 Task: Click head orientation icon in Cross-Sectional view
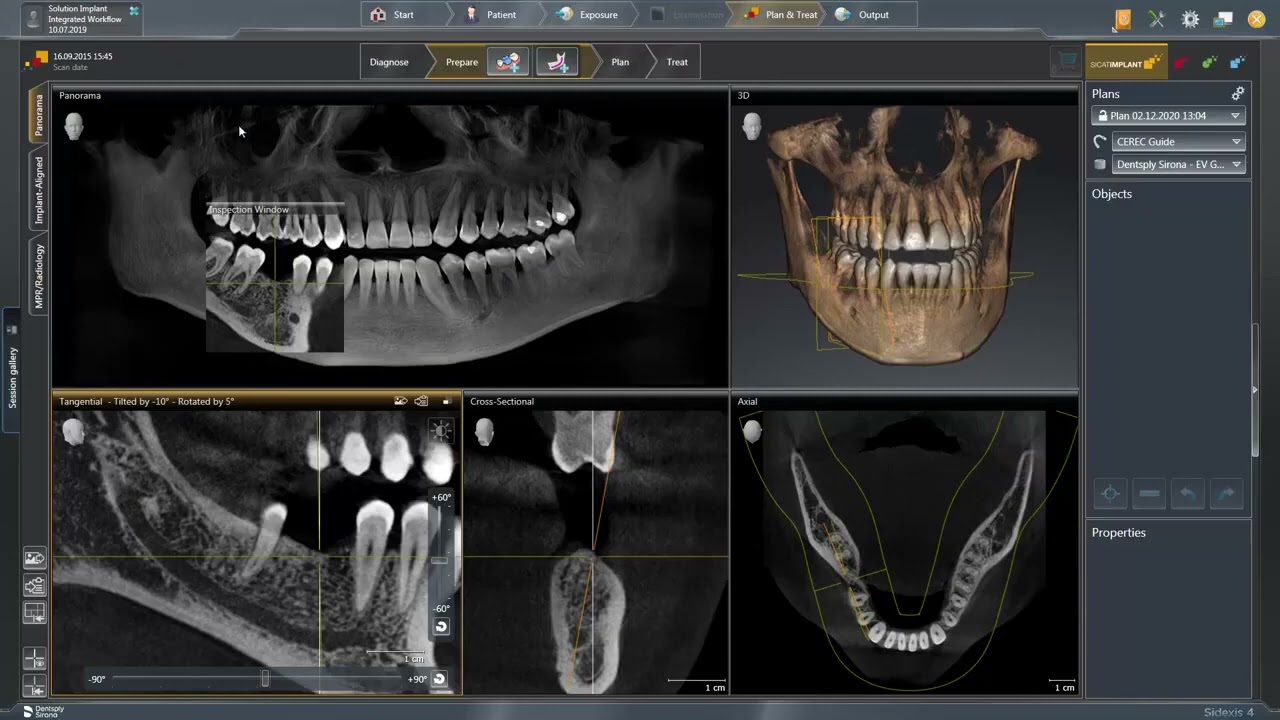point(484,432)
